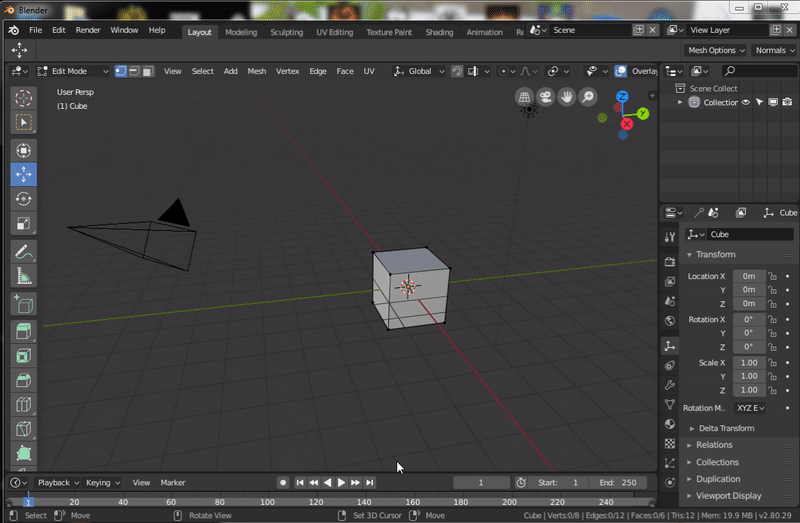Select the Rotate tool
The height and width of the screenshot is (523, 800).
(23, 199)
